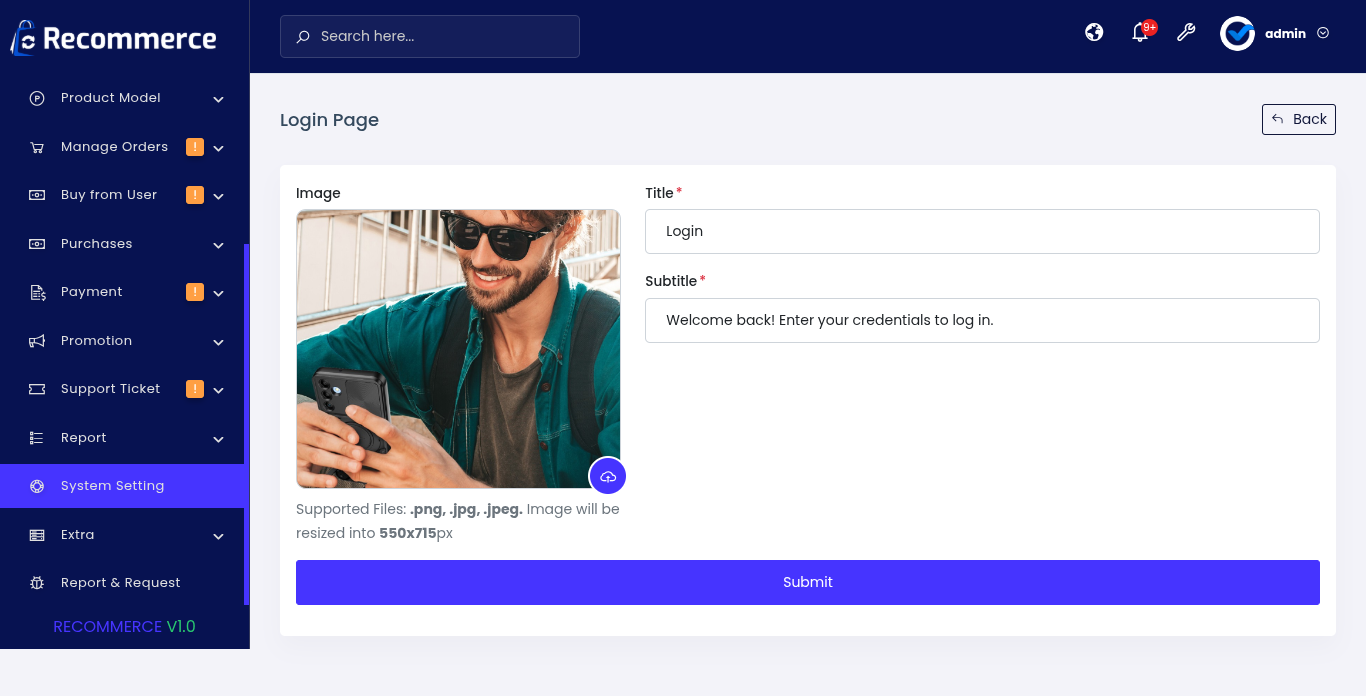Click the image upload cloud icon
Screen dimensions: 1366x696
[x=608, y=477]
